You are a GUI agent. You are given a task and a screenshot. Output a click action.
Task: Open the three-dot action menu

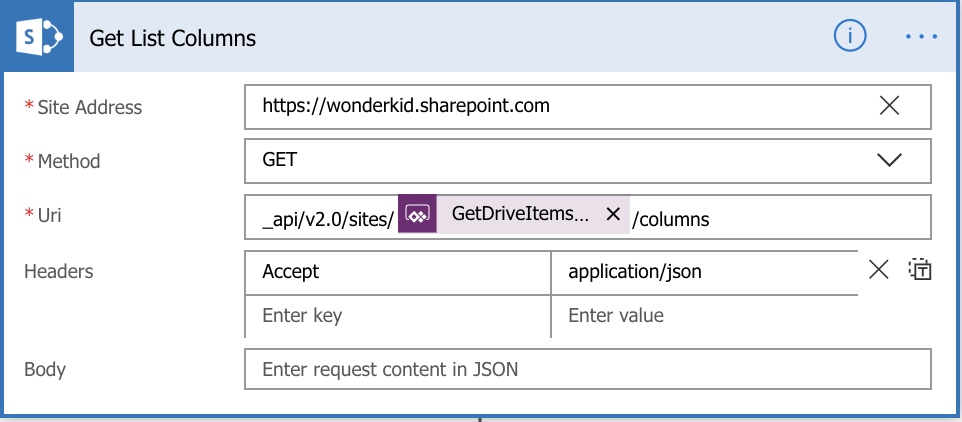(921, 37)
